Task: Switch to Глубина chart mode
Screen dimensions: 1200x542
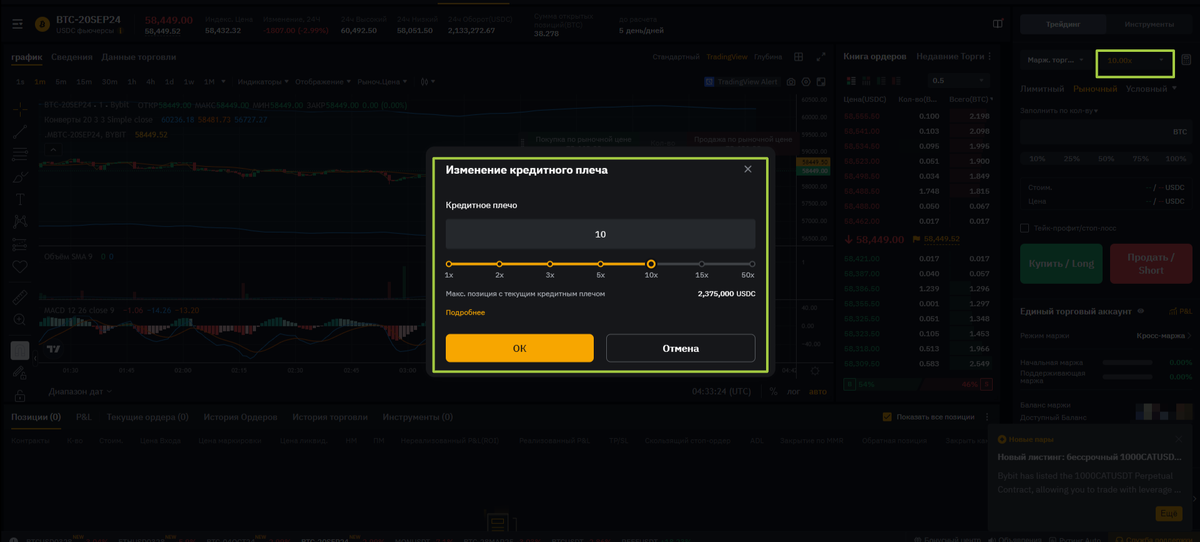Action: [768, 57]
